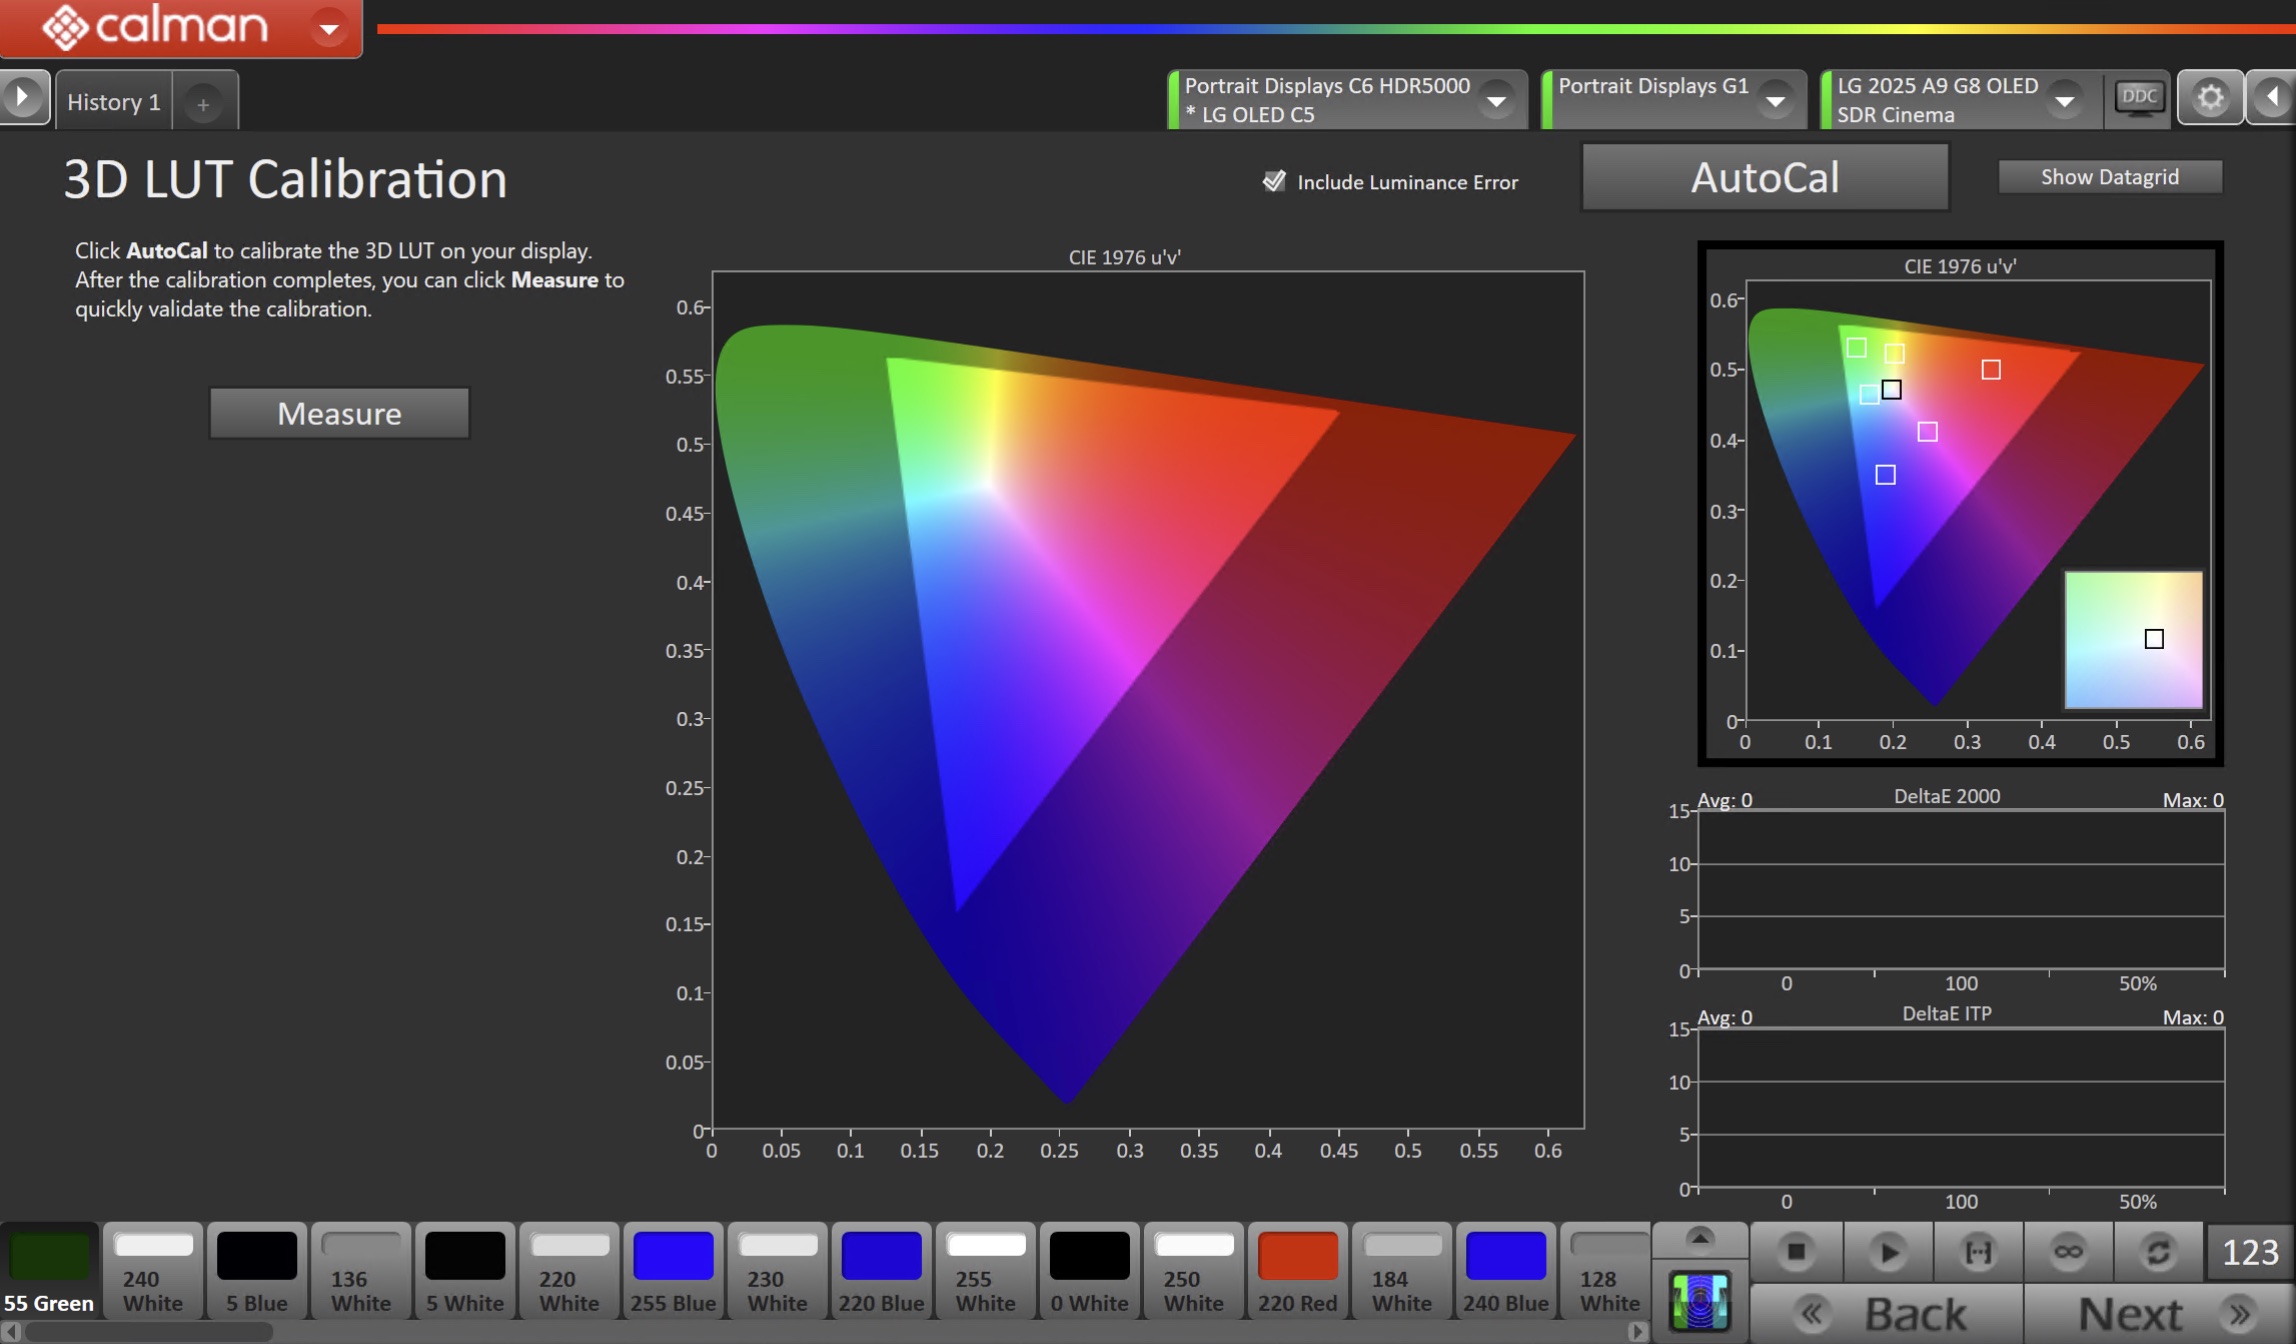The width and height of the screenshot is (2296, 1344).
Task: Click the Show Datagrid button
Action: 2109,177
